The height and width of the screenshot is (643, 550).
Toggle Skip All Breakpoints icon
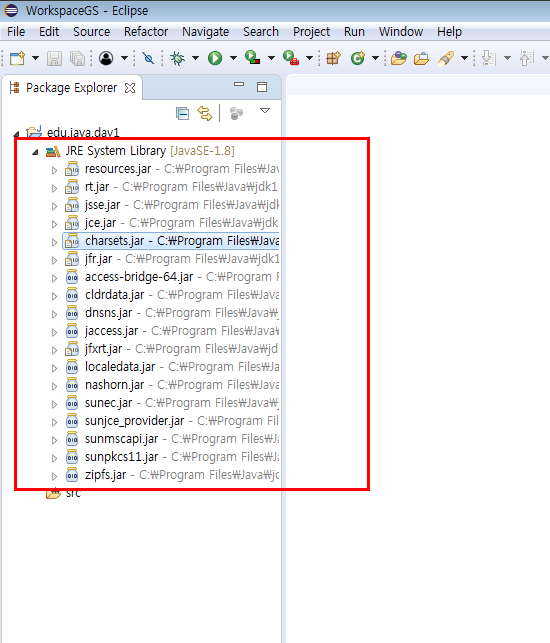(148, 58)
